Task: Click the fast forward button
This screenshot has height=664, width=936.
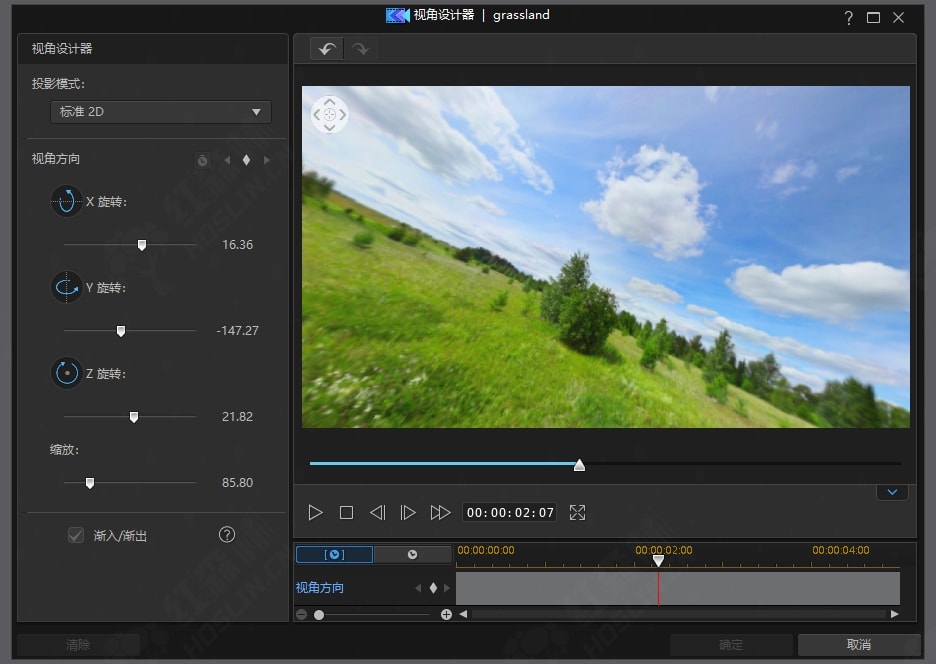Action: tap(440, 513)
